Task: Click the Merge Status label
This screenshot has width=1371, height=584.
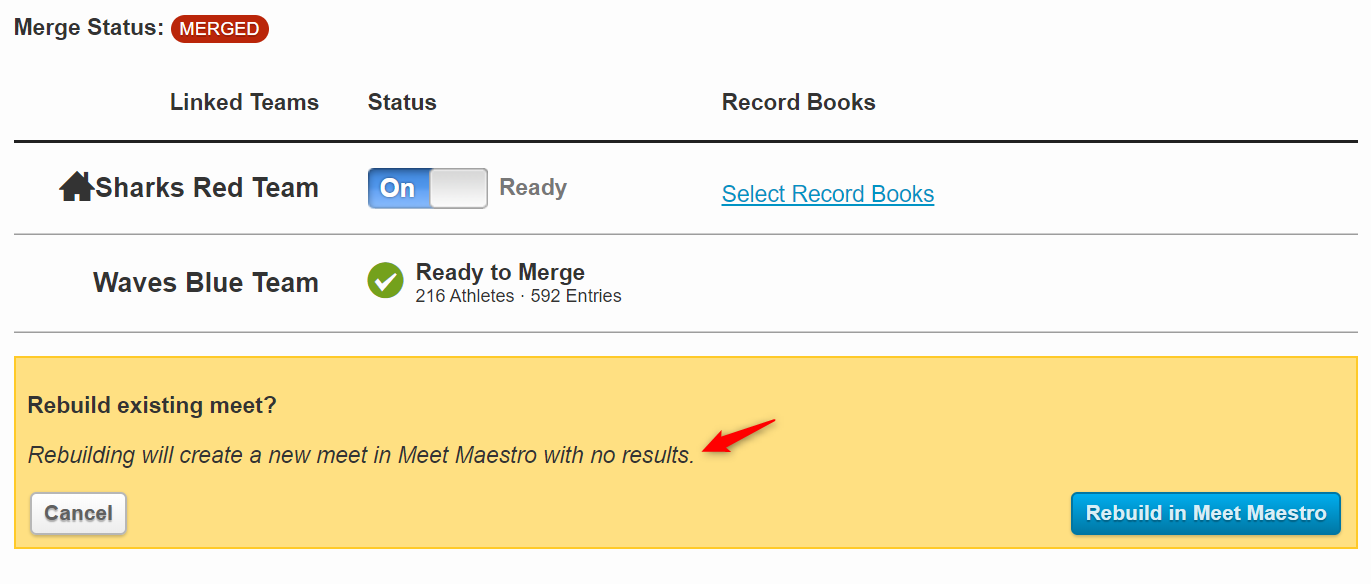Action: tap(88, 28)
